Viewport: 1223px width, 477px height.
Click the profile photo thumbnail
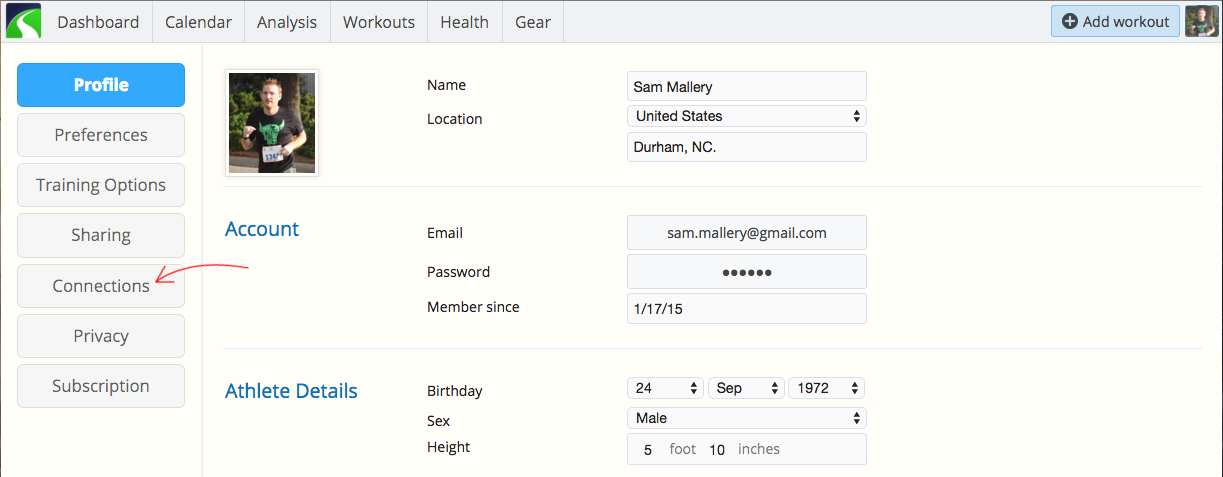point(272,123)
